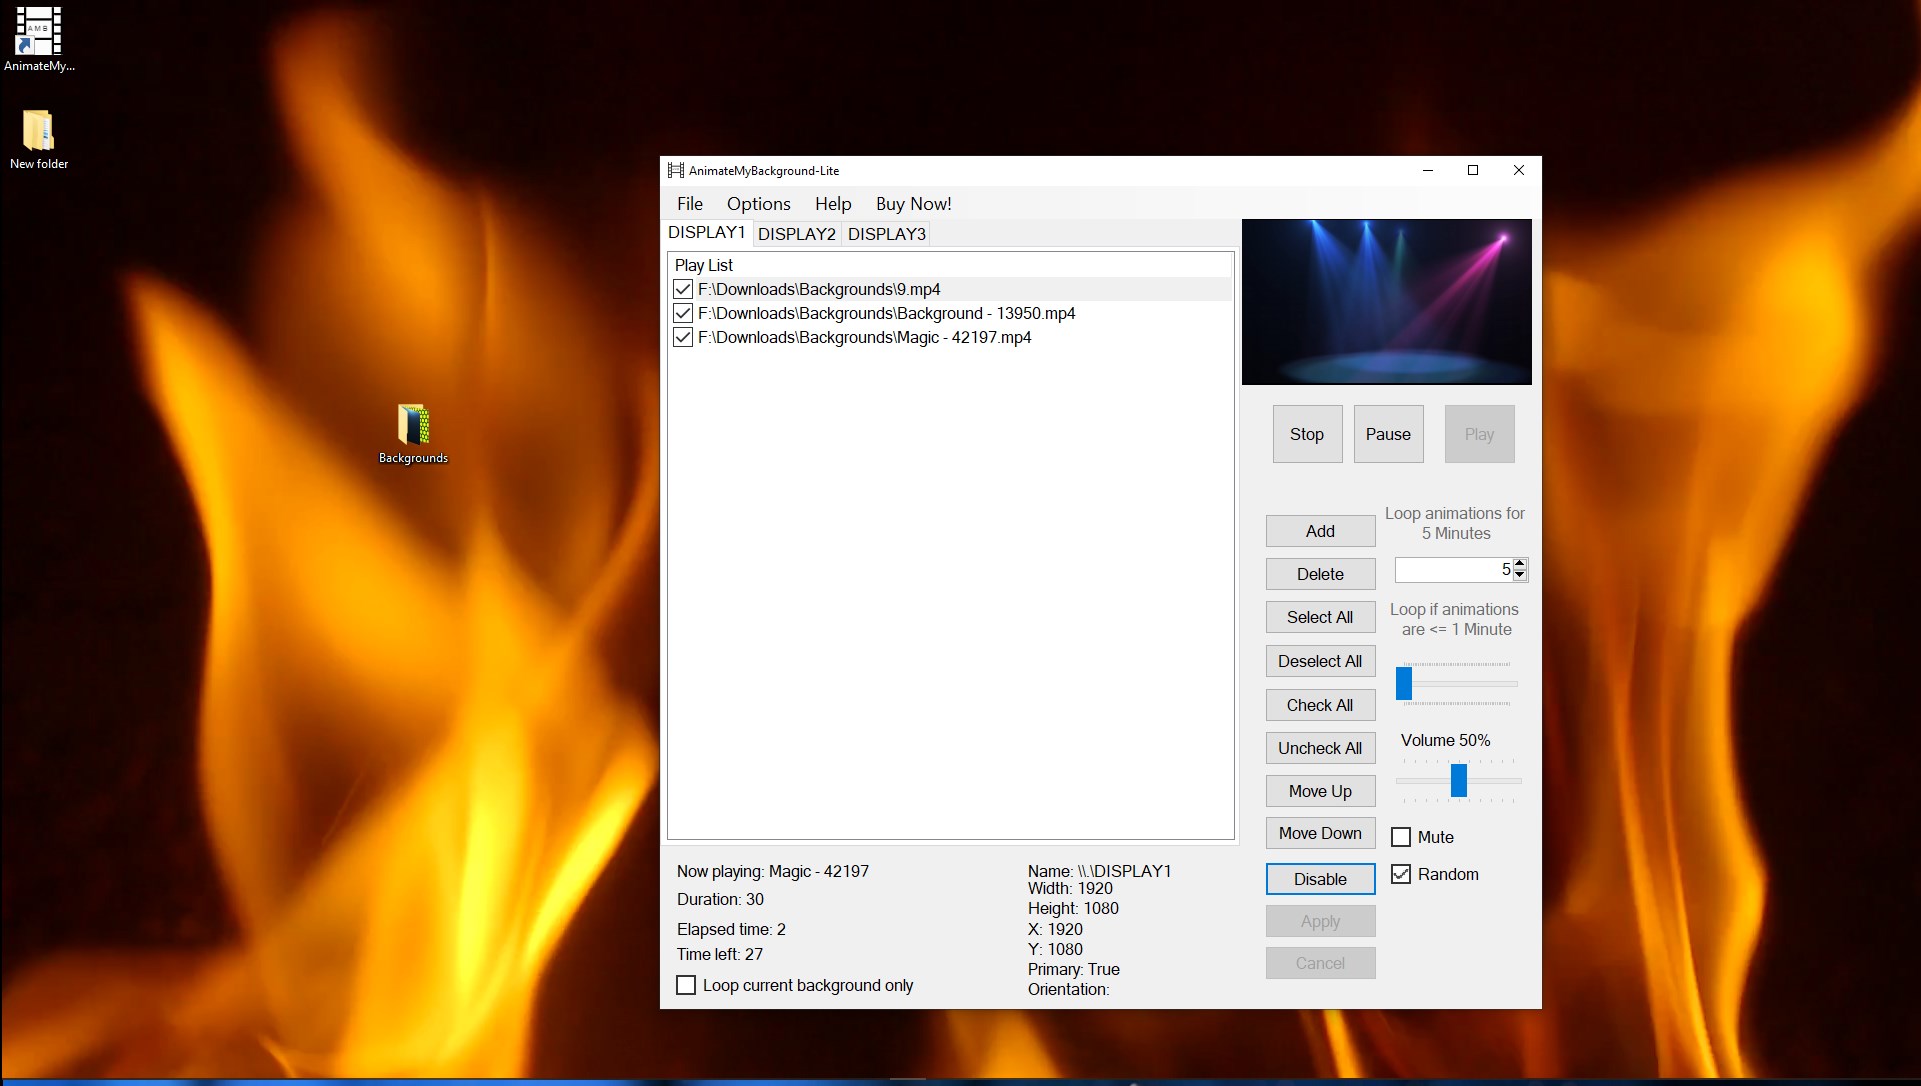Decrease loop minutes with down arrow
The width and height of the screenshot is (1921, 1086).
pyautogui.click(x=1520, y=575)
